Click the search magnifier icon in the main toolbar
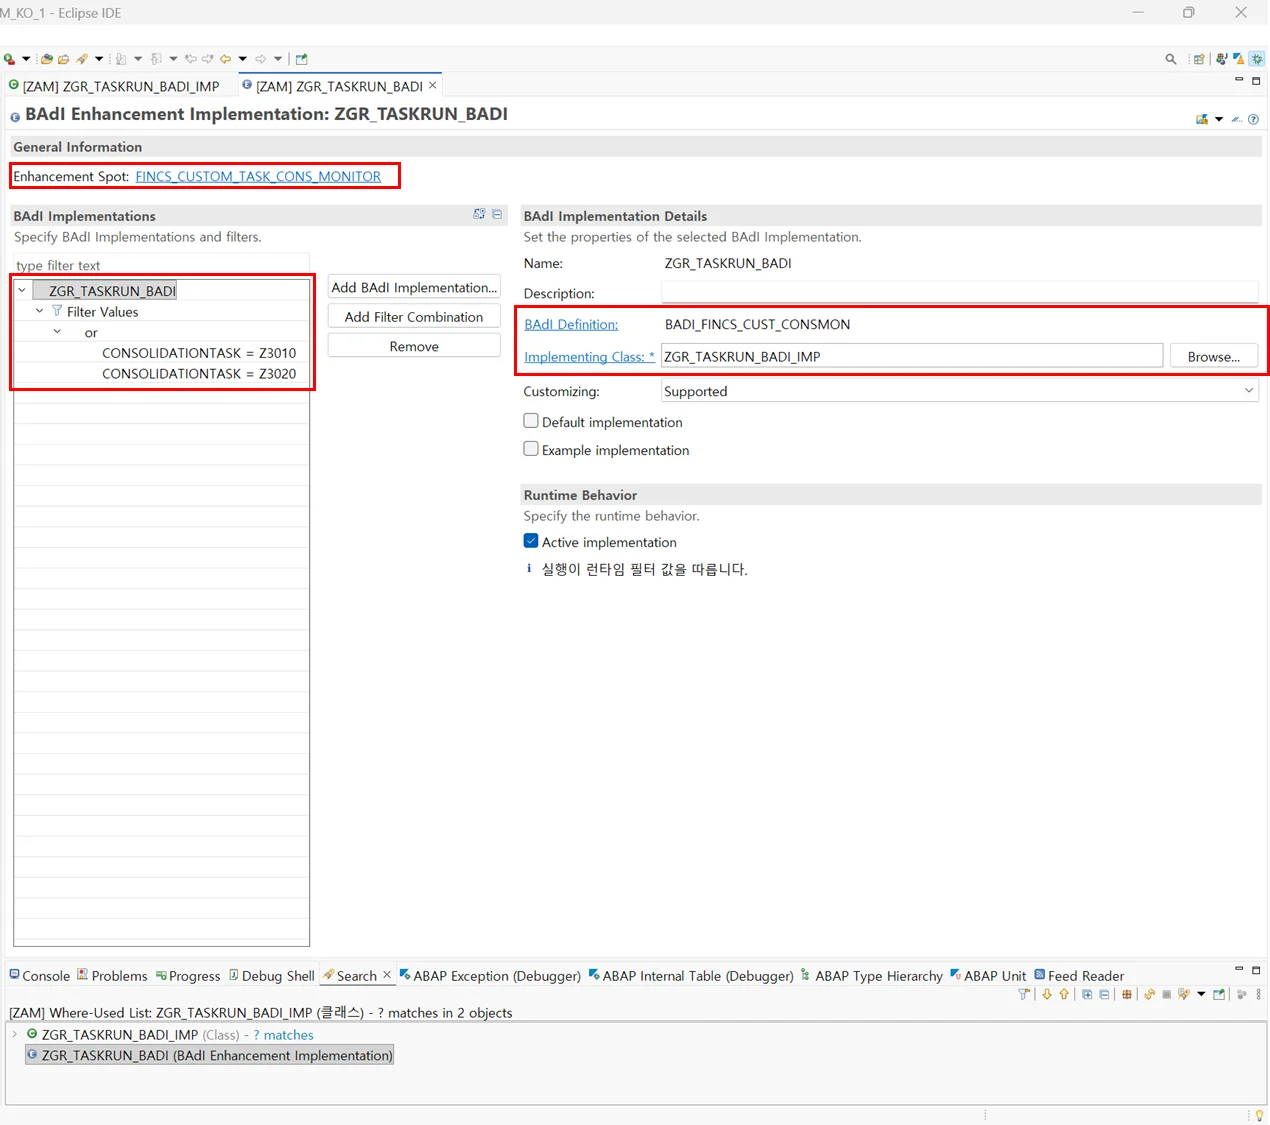 point(1170,59)
